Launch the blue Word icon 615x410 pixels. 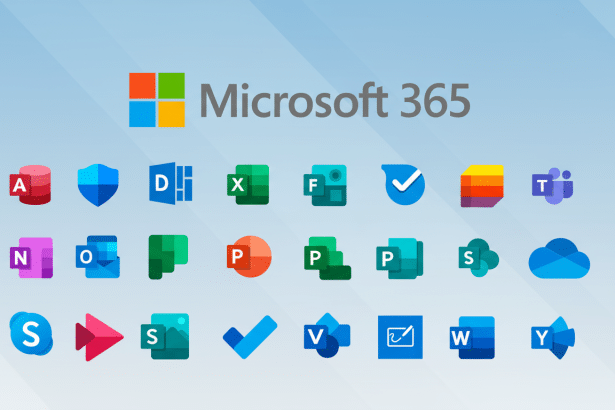(x=472, y=337)
